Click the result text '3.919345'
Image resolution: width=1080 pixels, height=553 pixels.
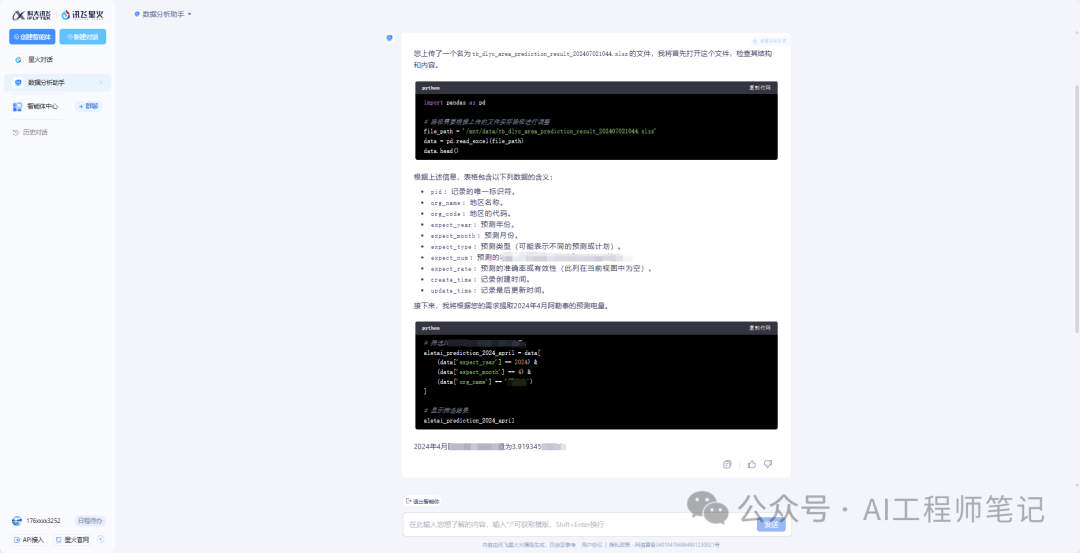click(x=527, y=447)
